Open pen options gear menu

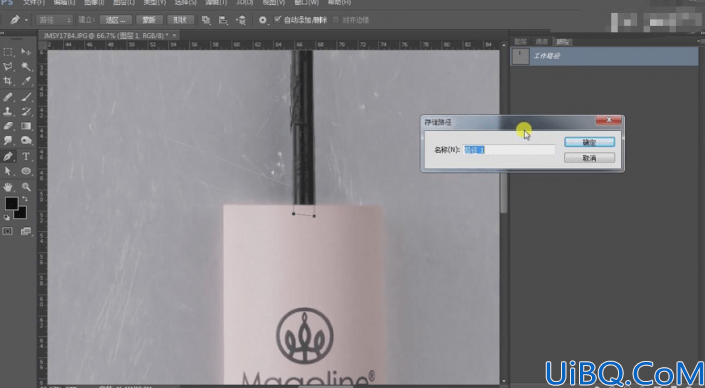(263, 20)
